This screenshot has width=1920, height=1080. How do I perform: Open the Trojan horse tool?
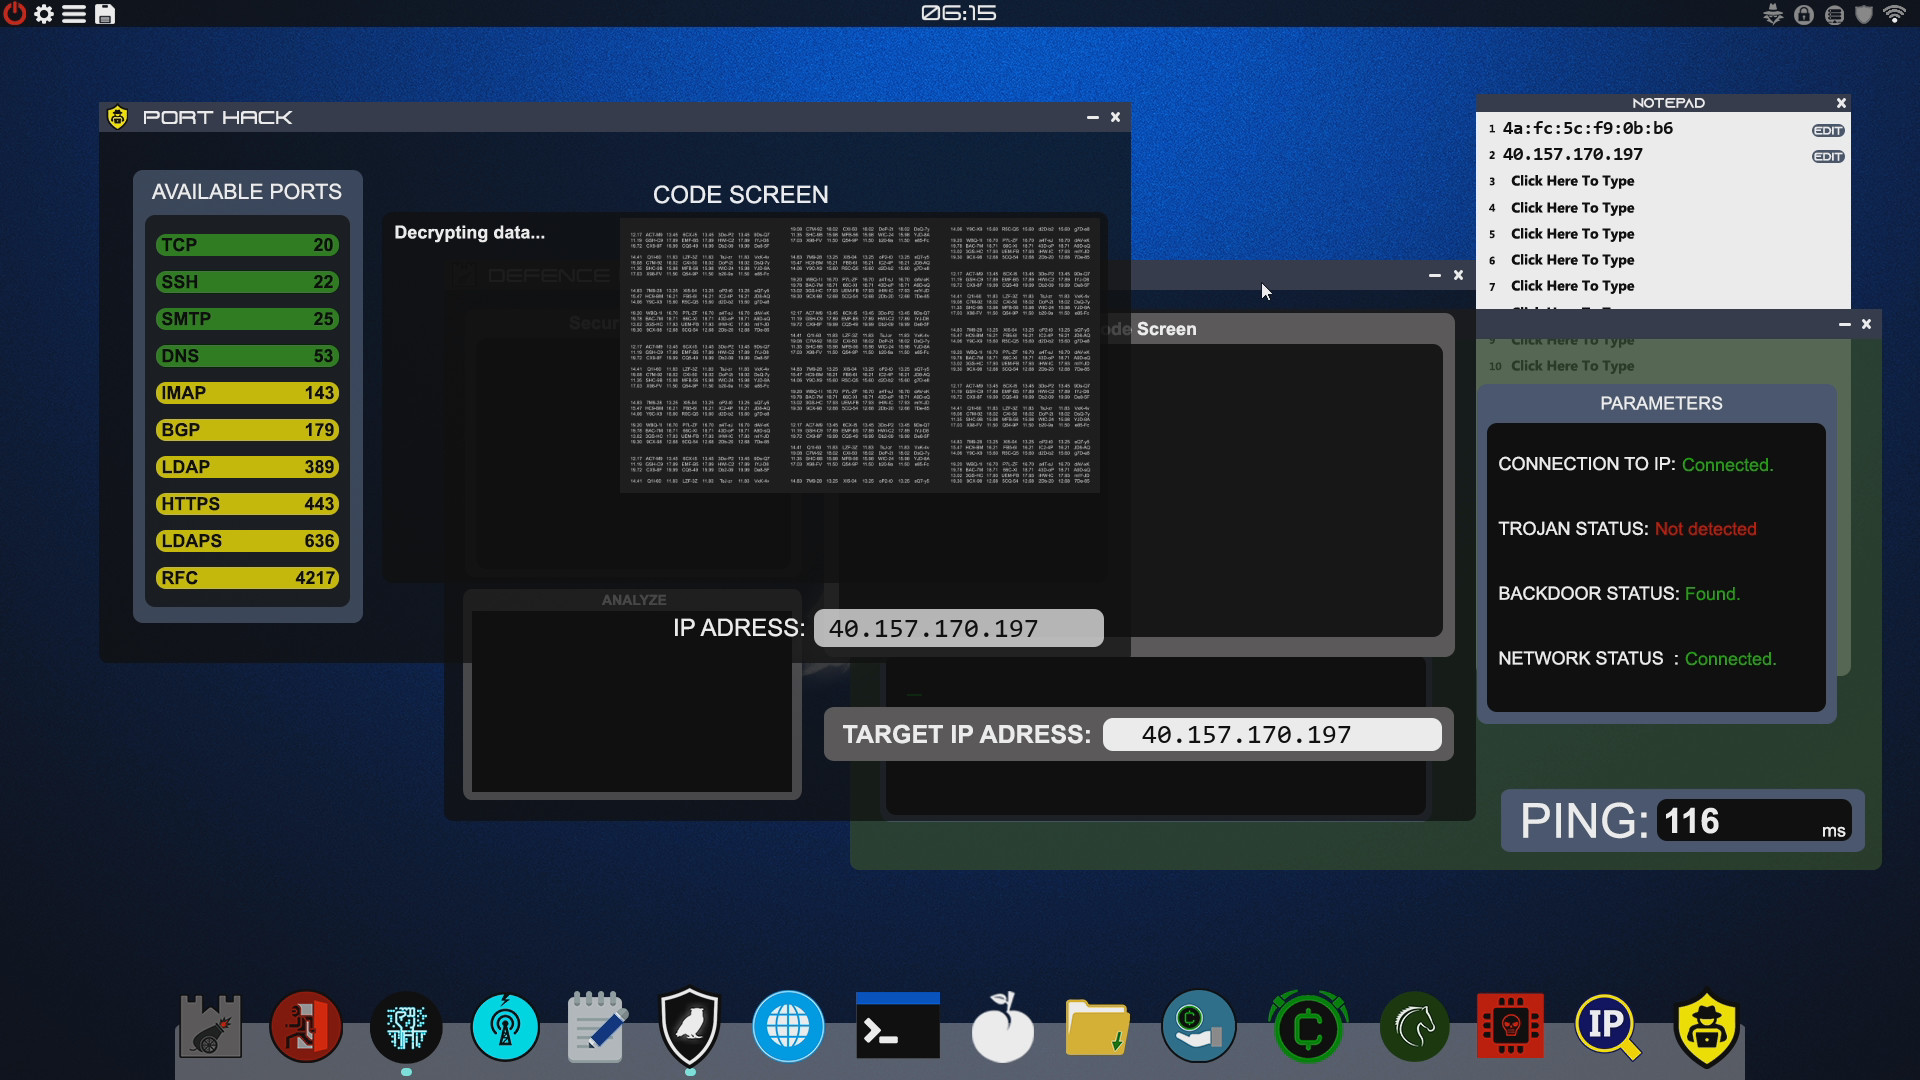tap(1414, 1025)
